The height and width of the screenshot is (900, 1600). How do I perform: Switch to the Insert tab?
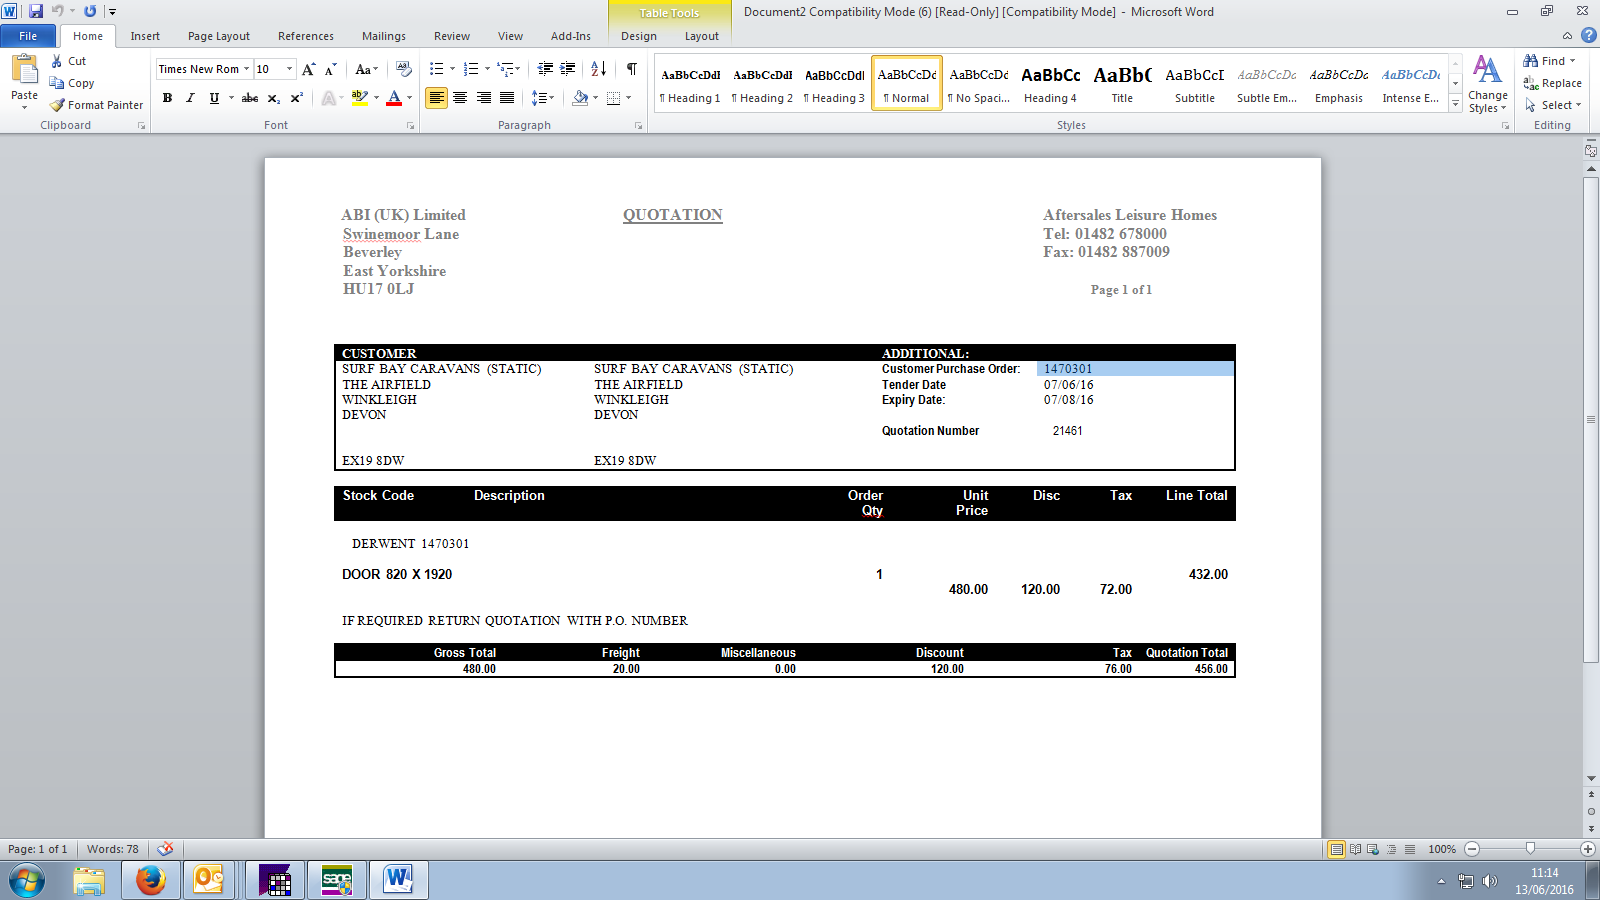[145, 36]
